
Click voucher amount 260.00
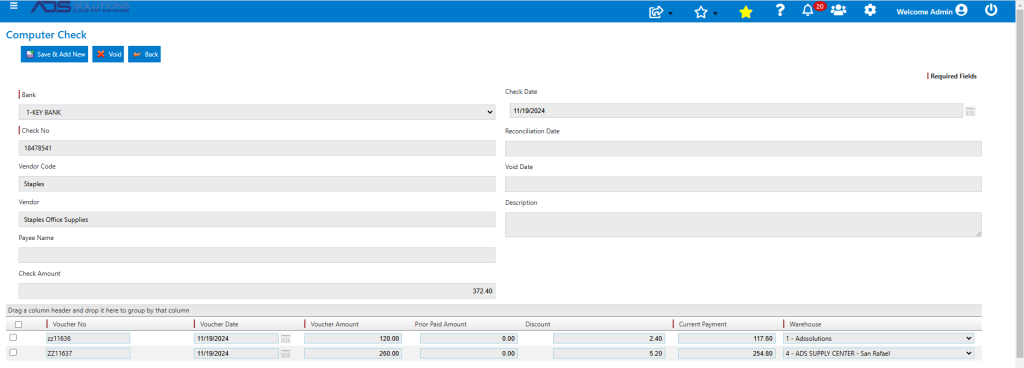point(353,354)
